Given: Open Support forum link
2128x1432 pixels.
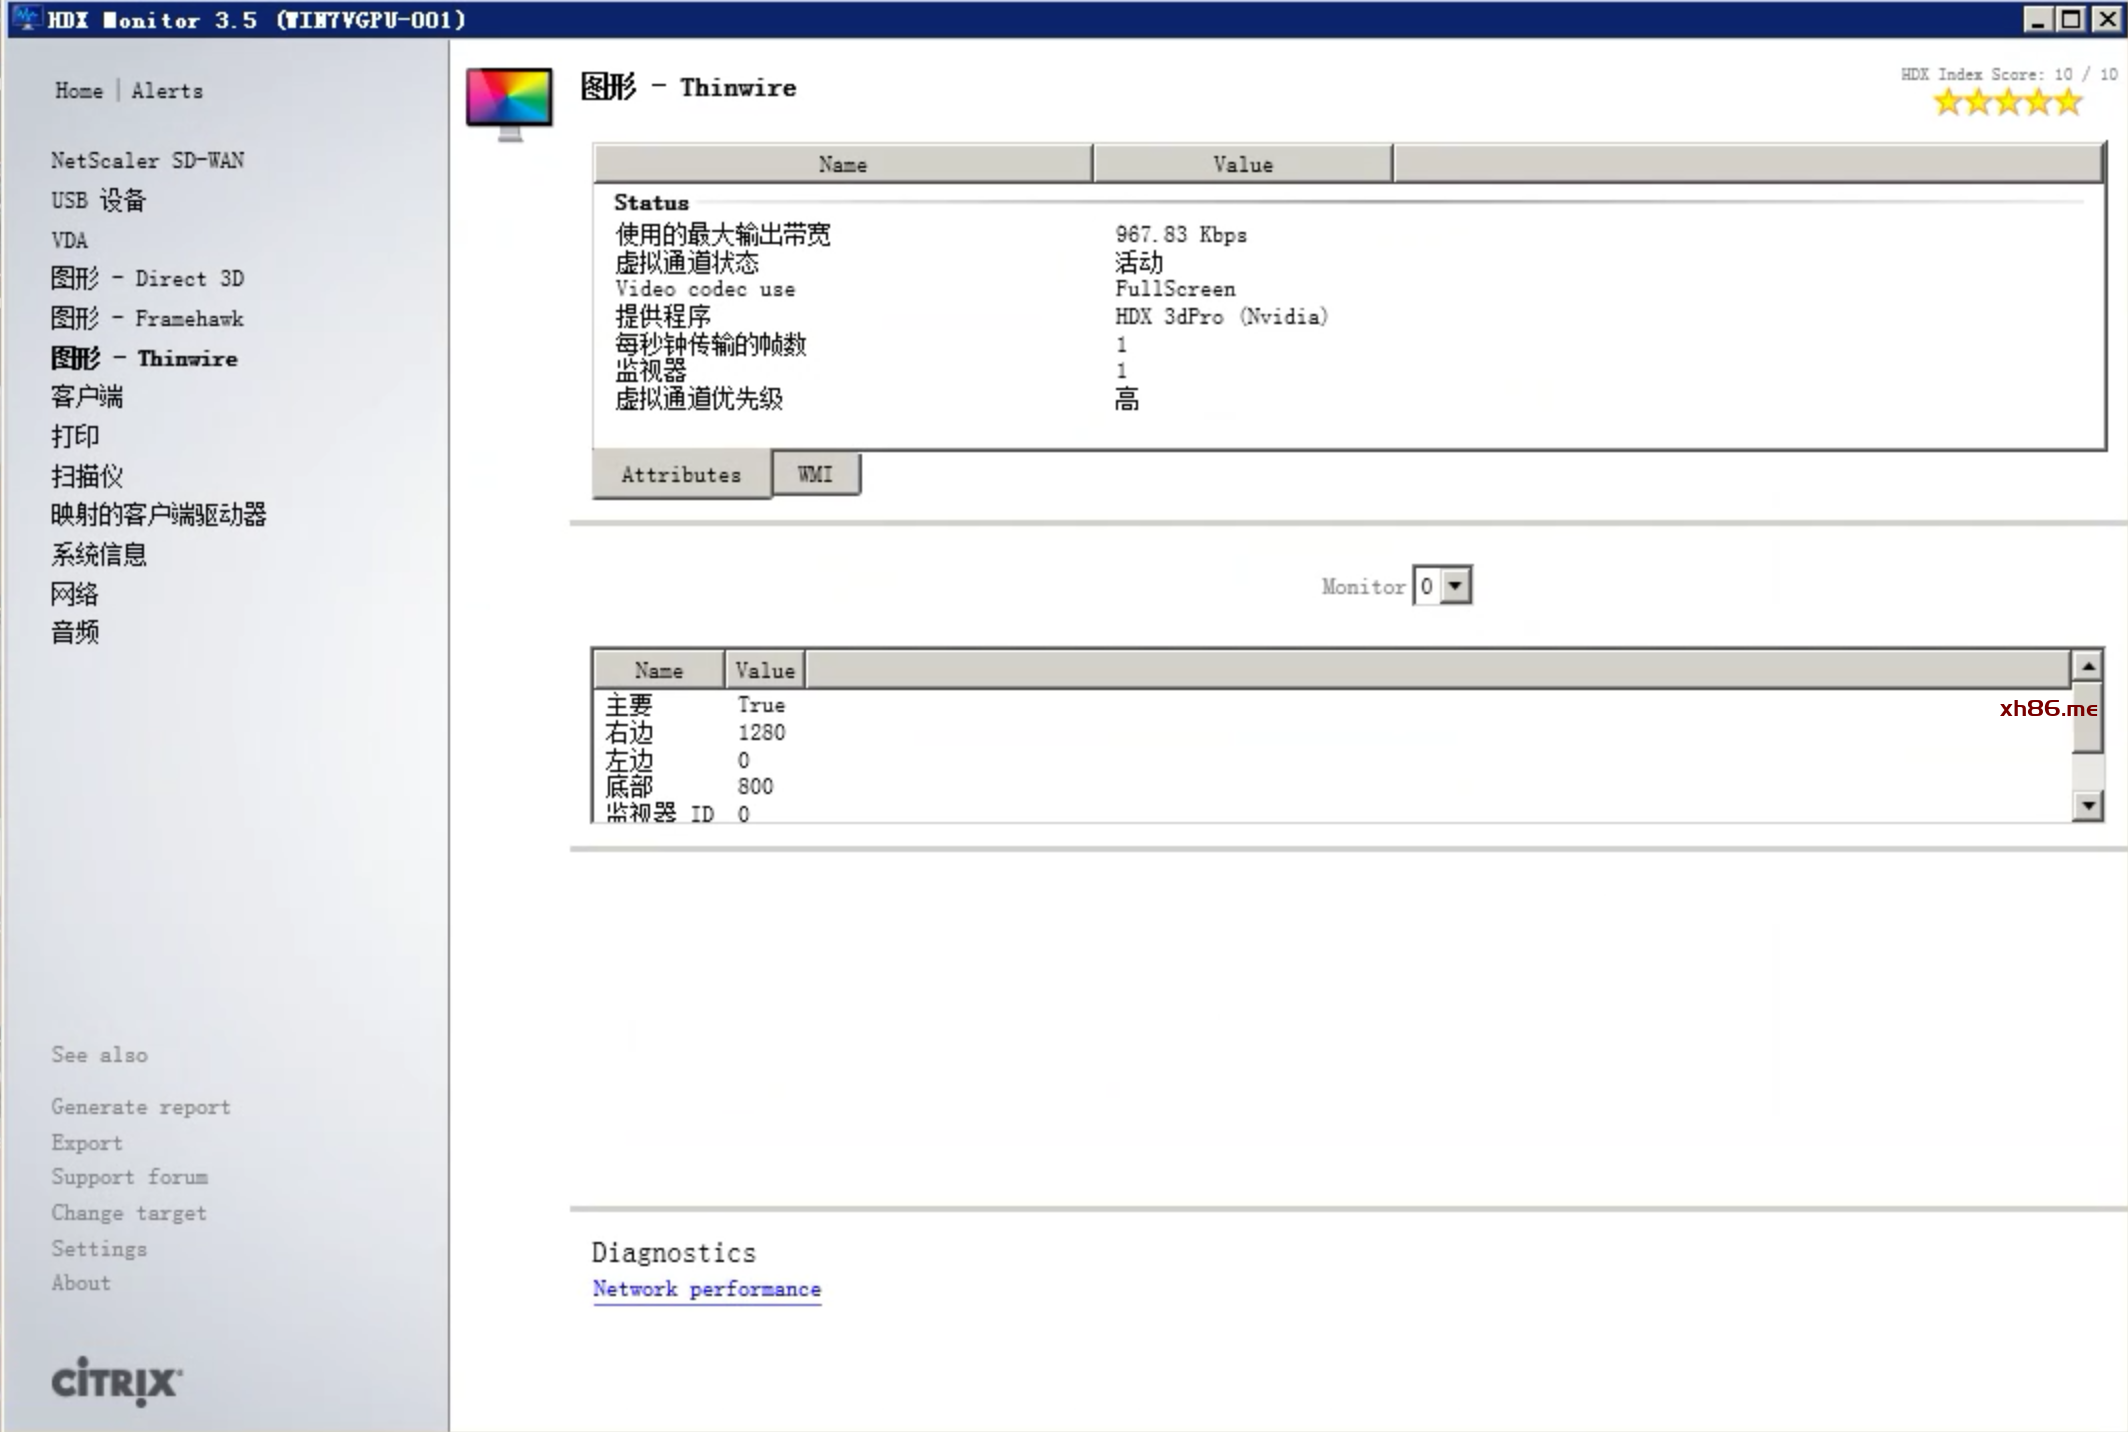Looking at the screenshot, I should [x=130, y=1177].
